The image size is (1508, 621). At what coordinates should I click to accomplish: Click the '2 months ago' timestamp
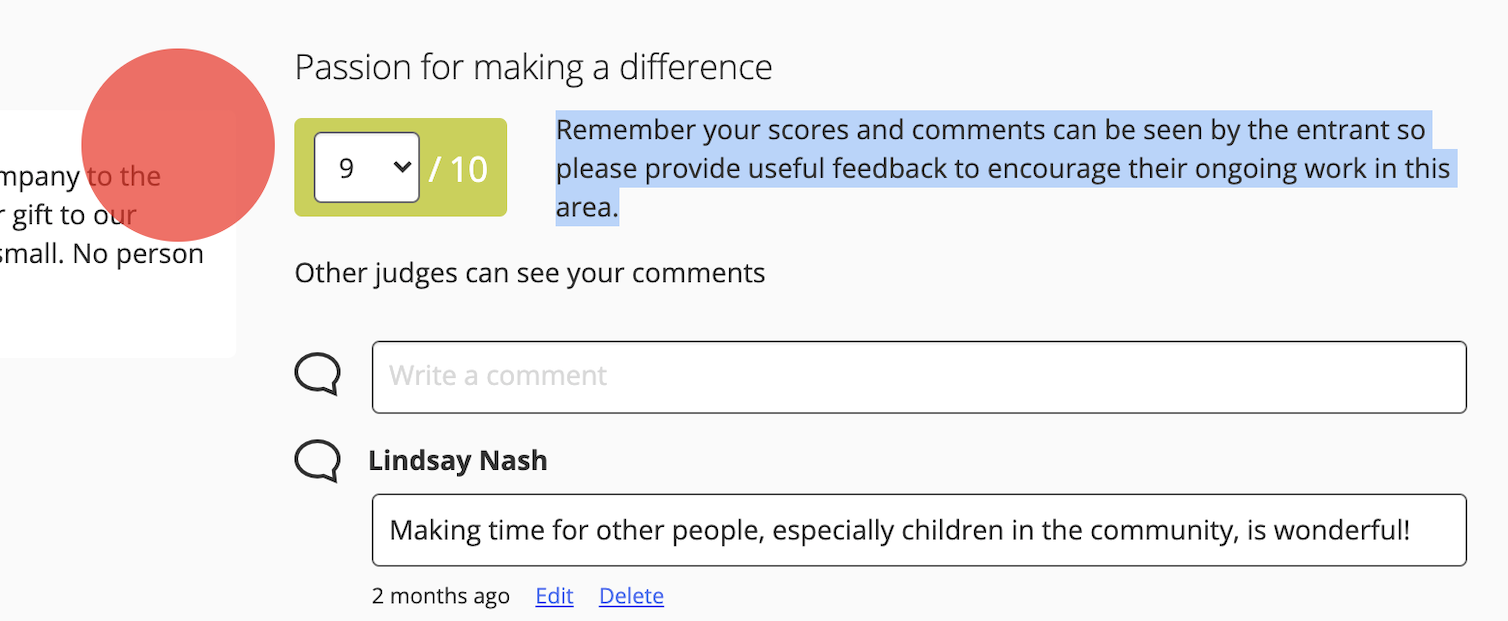[x=441, y=595]
